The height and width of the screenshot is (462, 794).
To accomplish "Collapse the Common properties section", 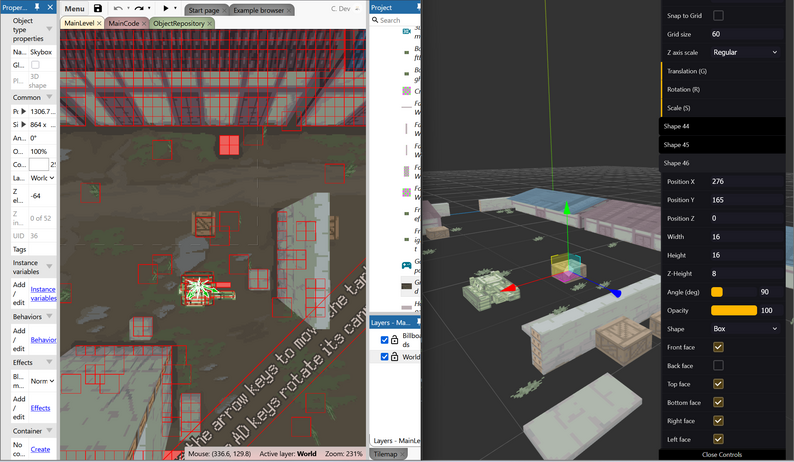I will (x=49, y=96).
